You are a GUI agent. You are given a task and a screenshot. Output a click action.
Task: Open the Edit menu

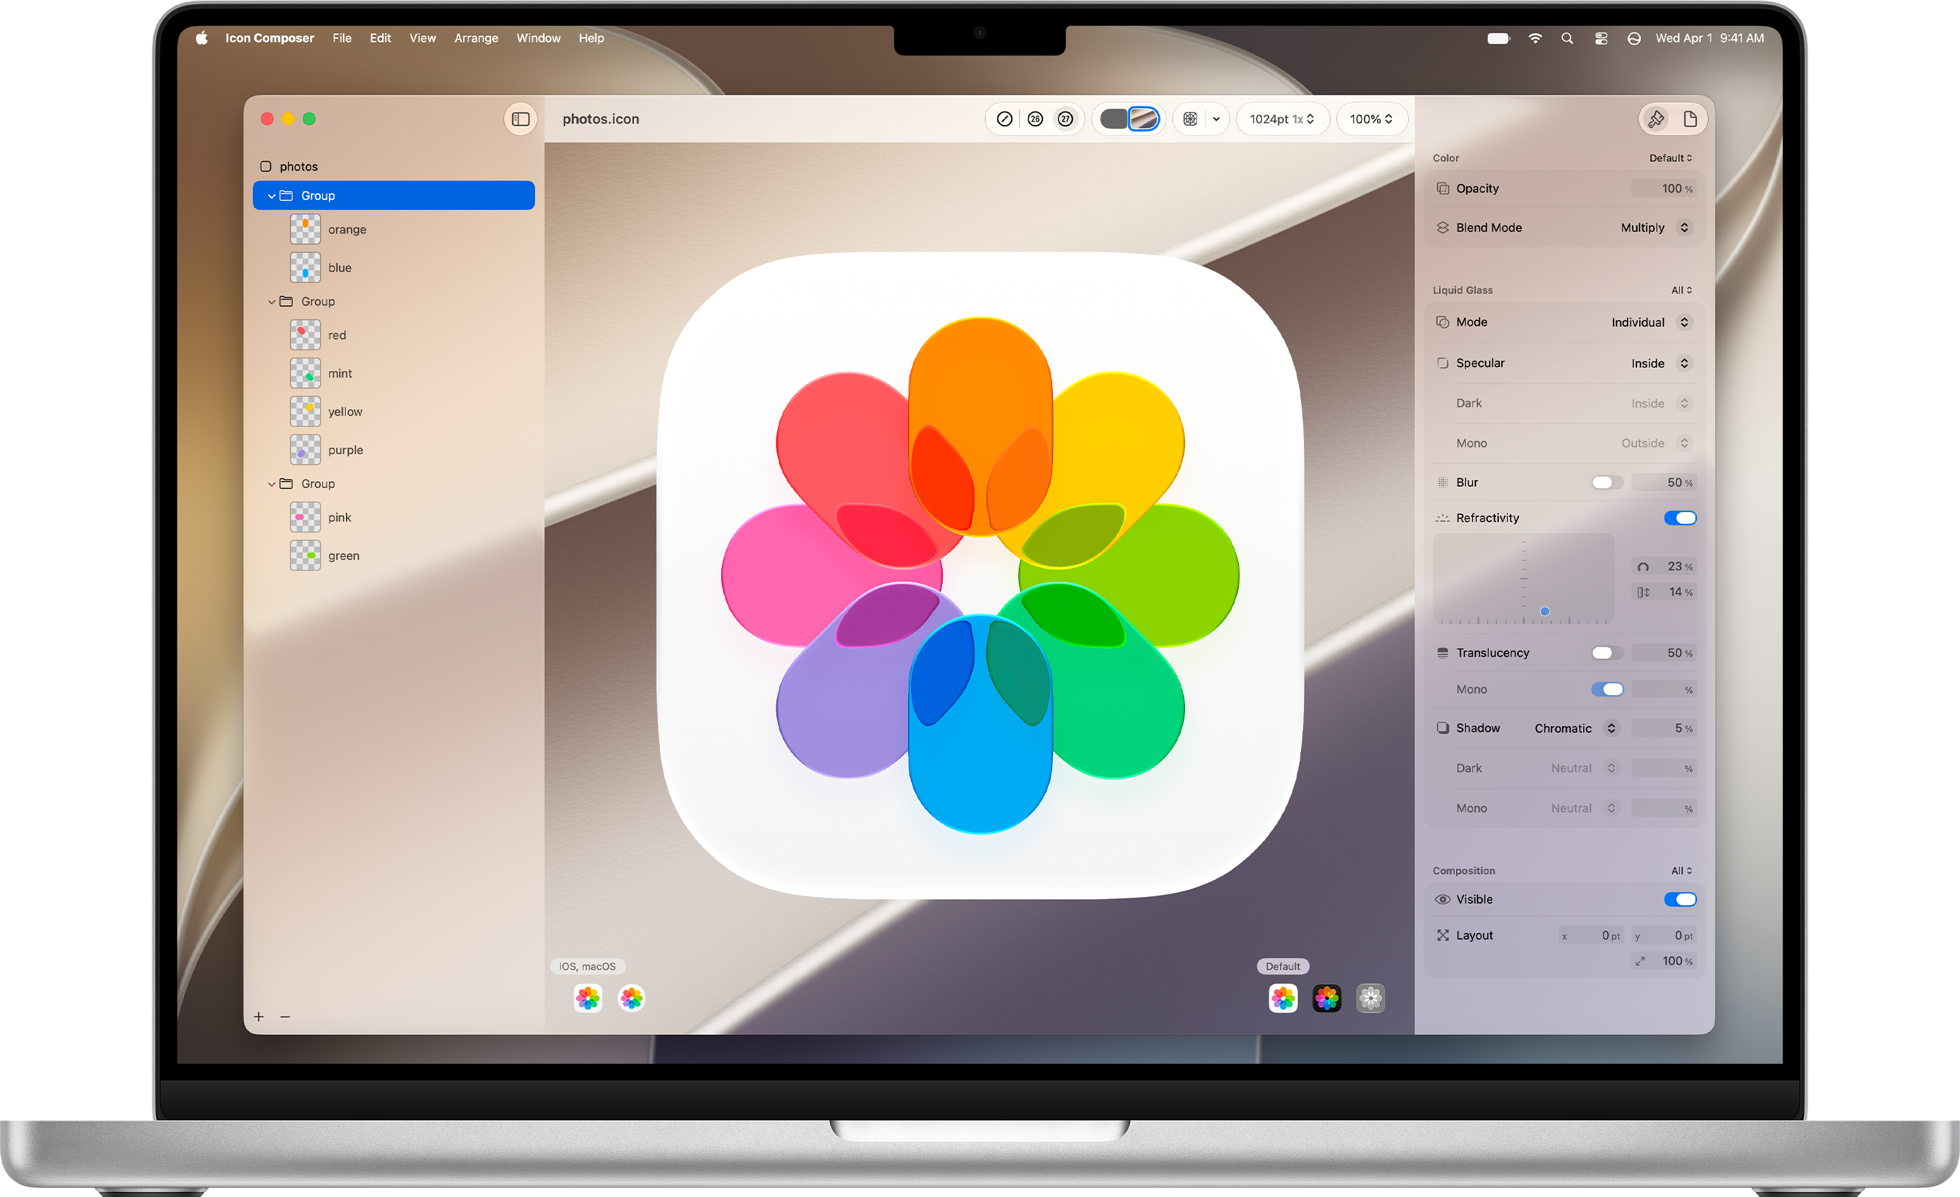click(380, 38)
